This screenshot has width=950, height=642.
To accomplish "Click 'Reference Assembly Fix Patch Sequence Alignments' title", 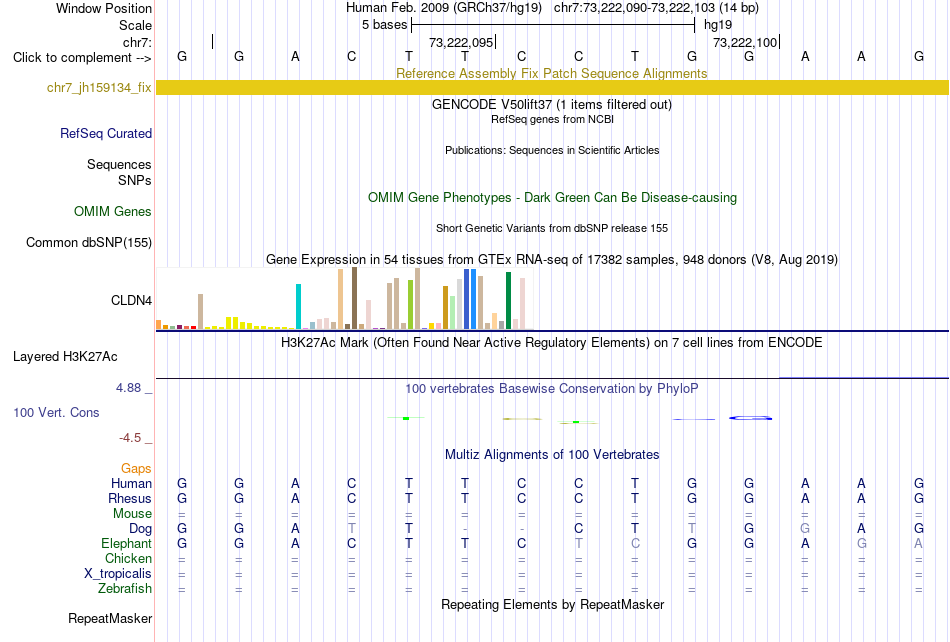I will (x=551, y=73).
